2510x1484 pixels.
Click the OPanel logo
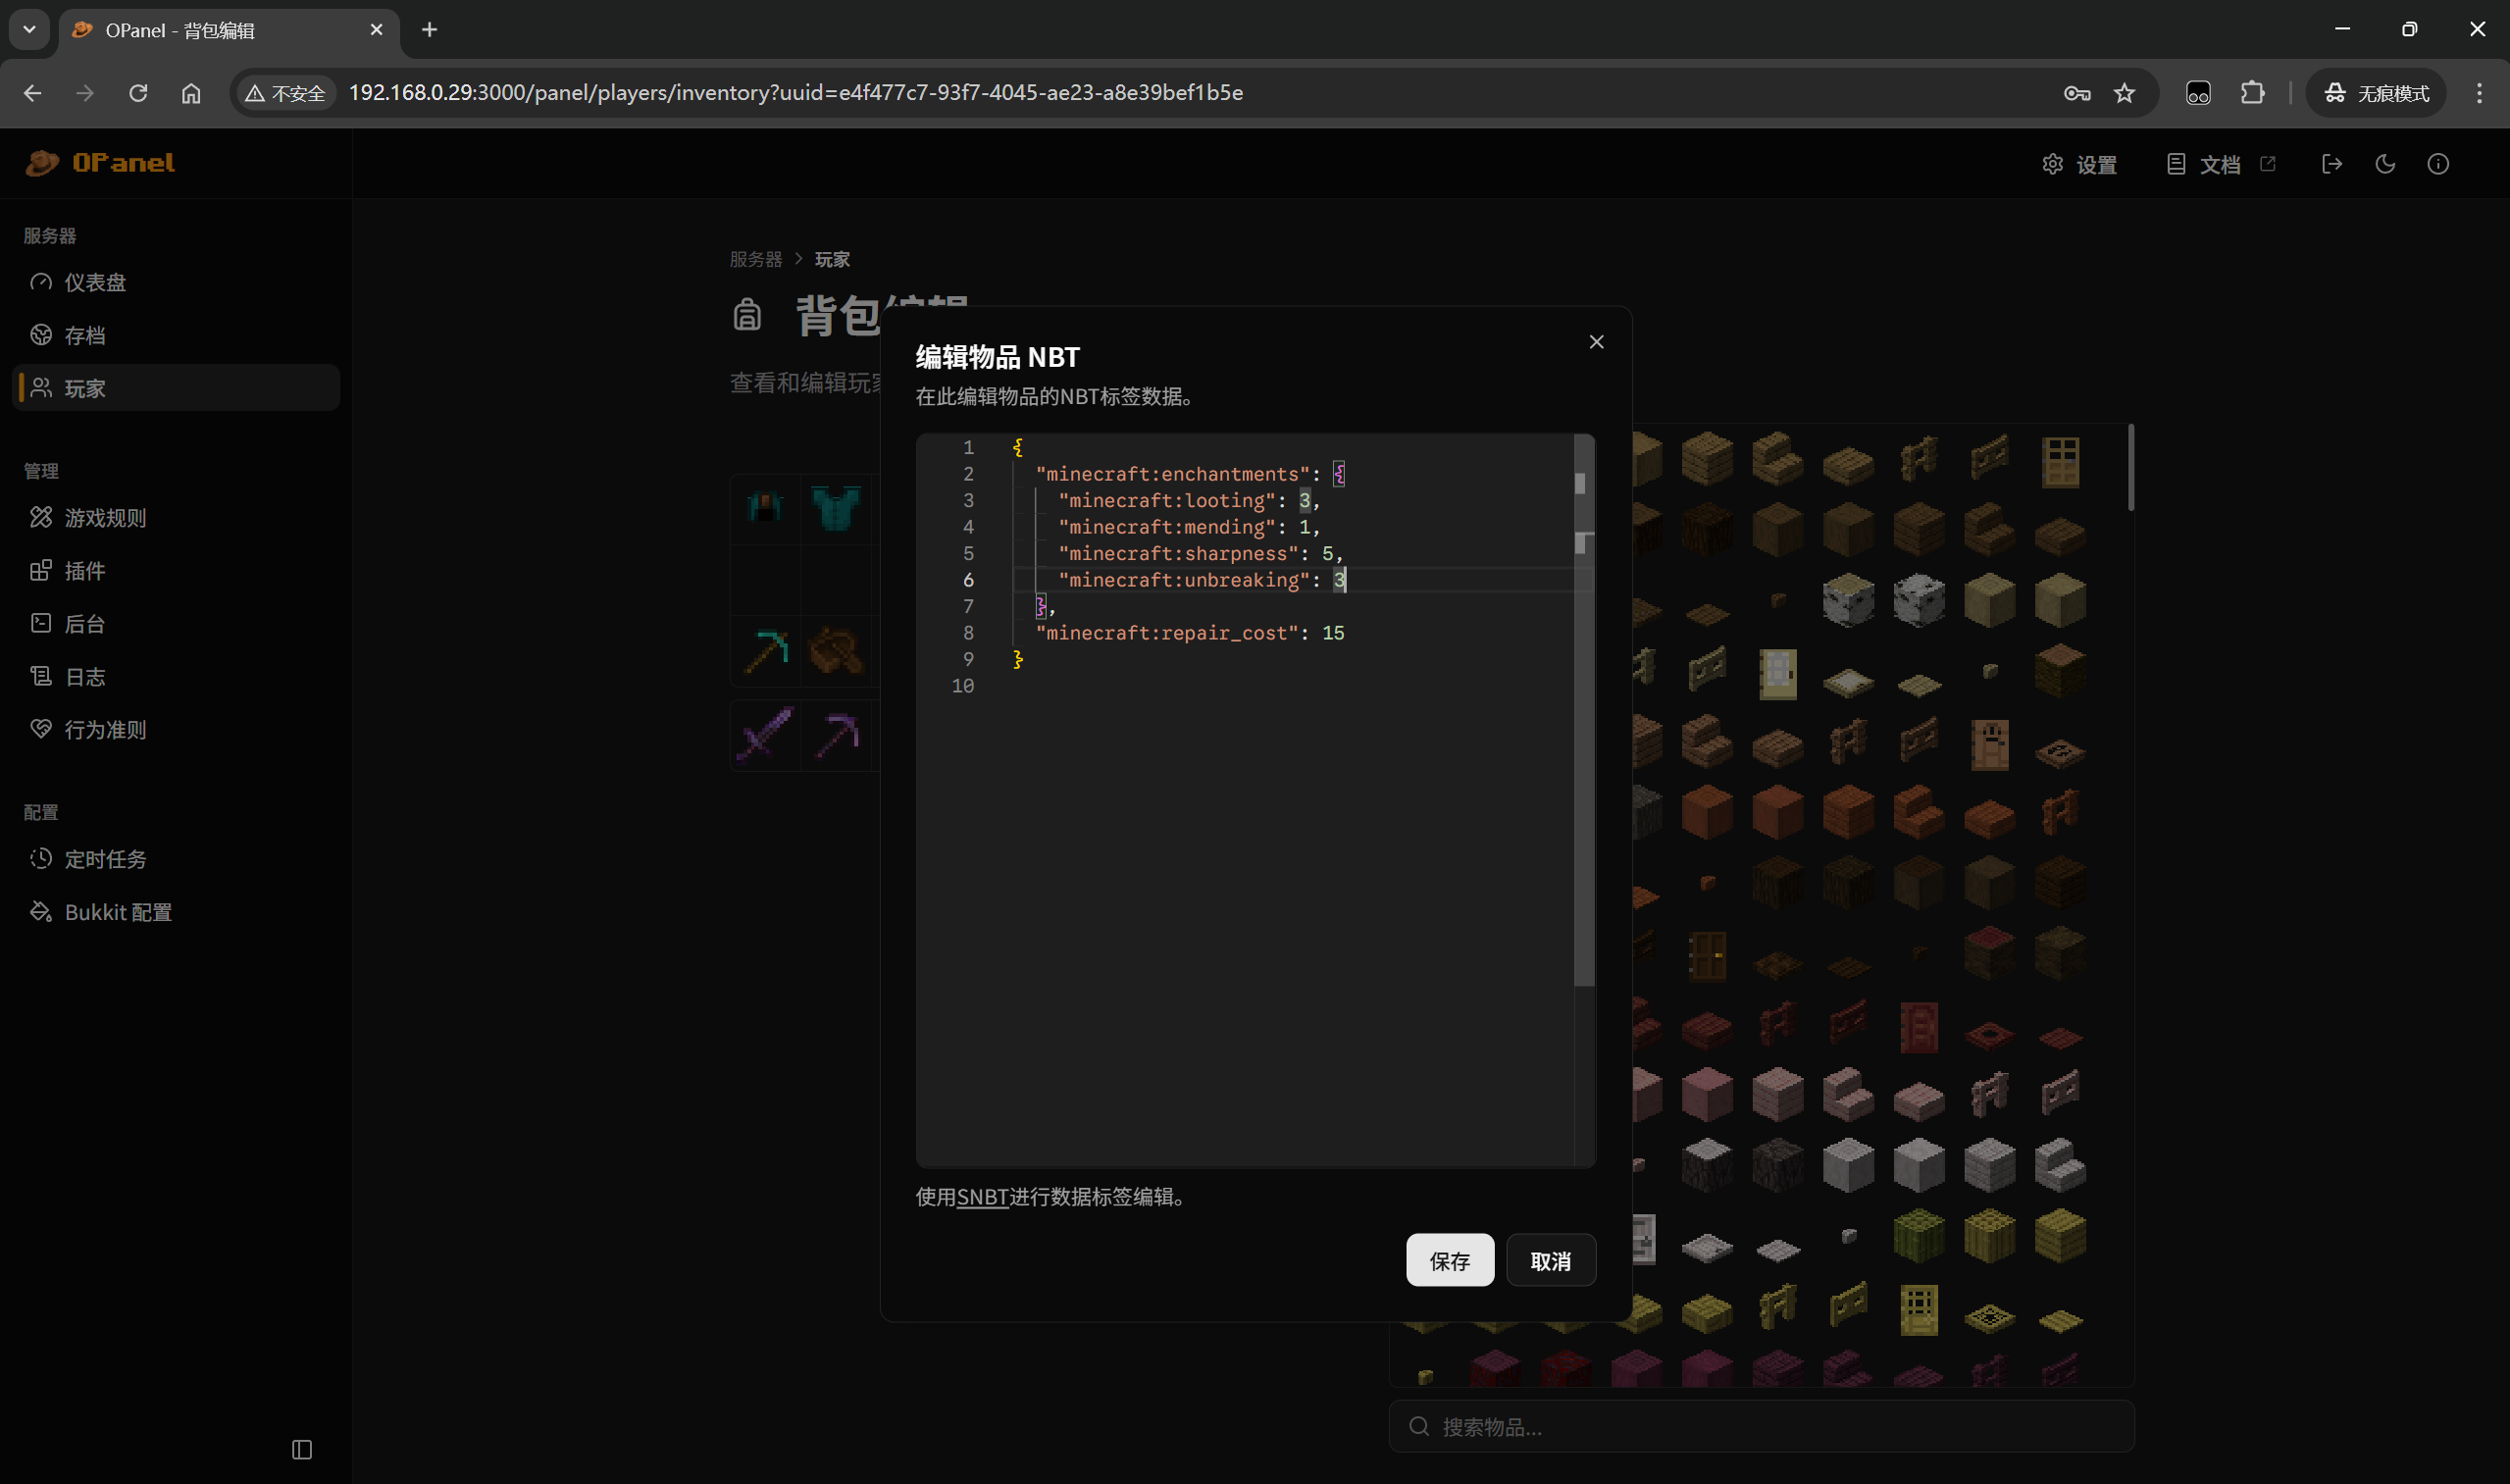(100, 162)
